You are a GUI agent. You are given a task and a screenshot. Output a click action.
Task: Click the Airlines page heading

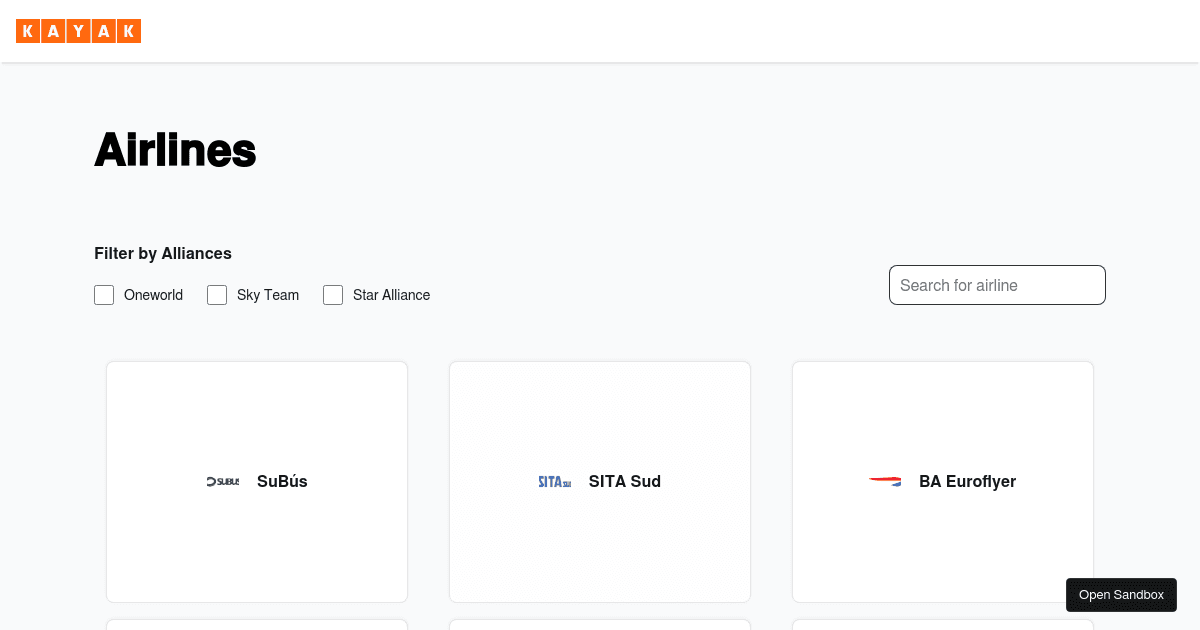[175, 150]
